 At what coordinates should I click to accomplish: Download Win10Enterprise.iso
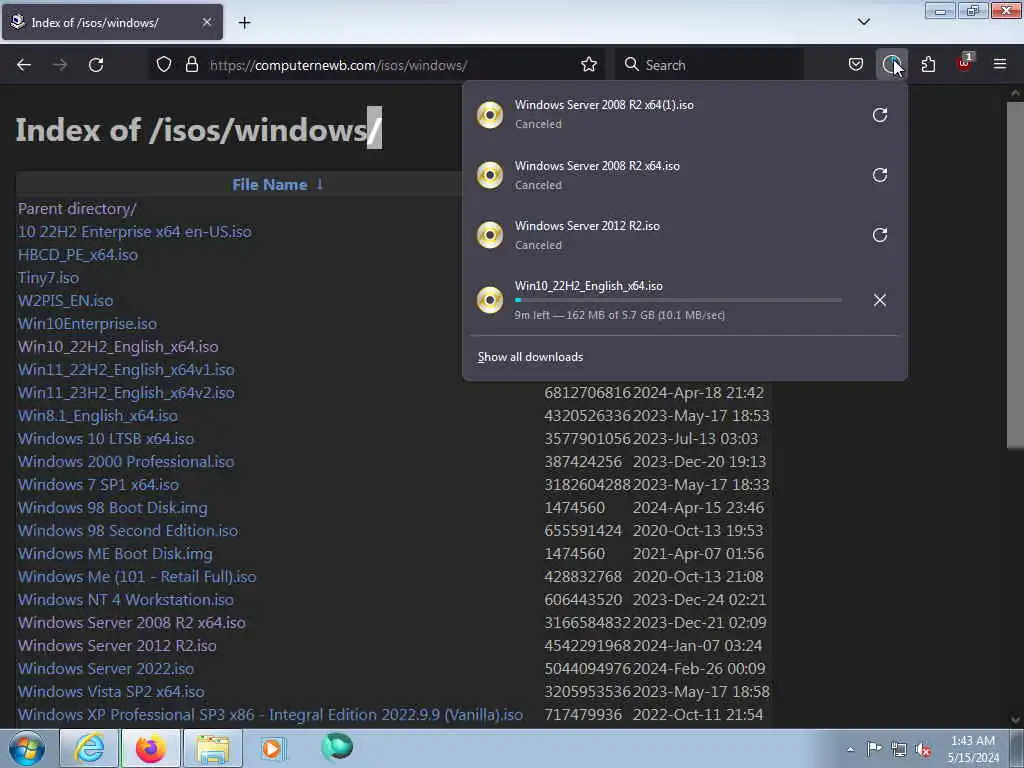coord(88,324)
